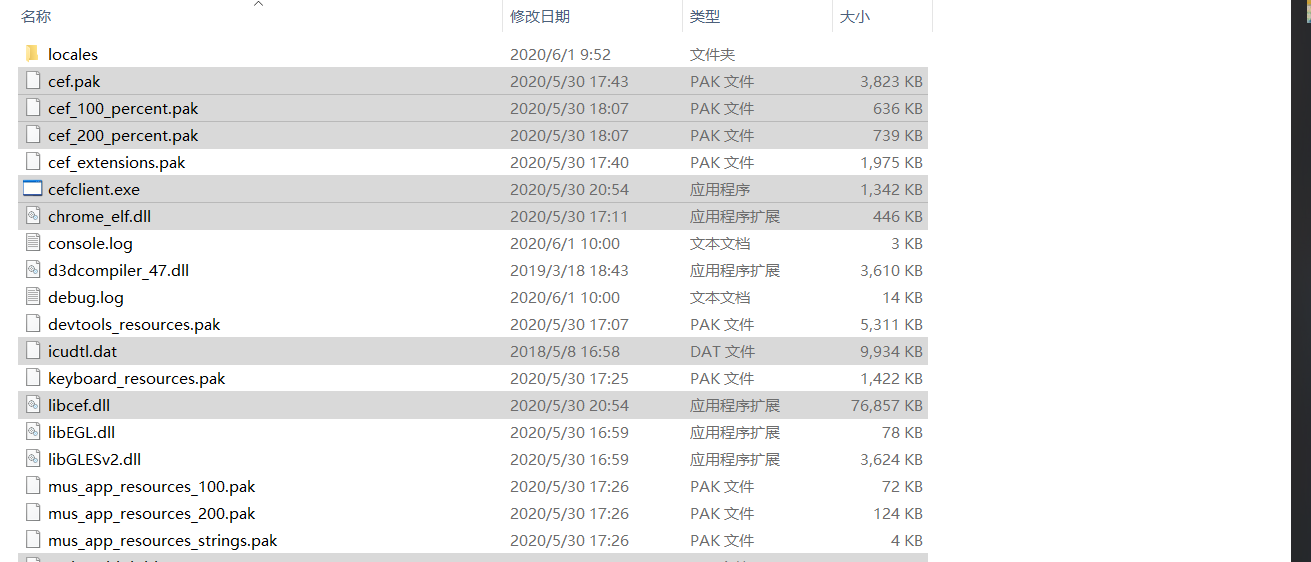Select the console.log text document icon
Image resolution: width=1311 pixels, height=562 pixels.
click(32, 243)
